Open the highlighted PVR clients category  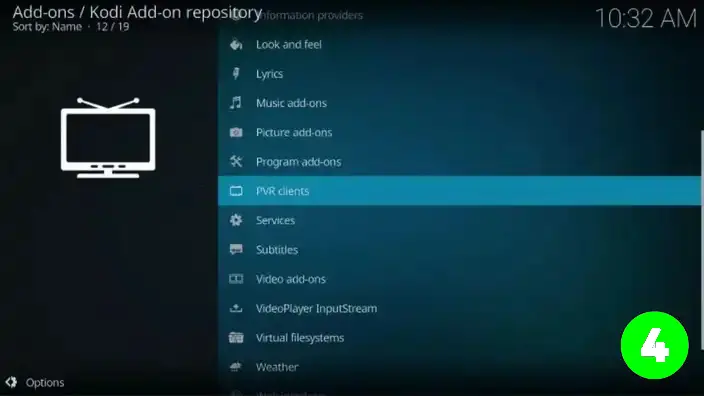(459, 191)
